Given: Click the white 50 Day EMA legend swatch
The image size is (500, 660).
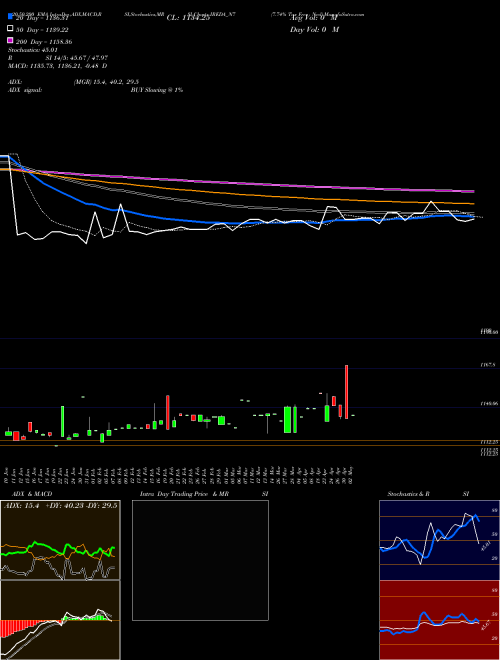Looking at the screenshot, I should (10, 29).
